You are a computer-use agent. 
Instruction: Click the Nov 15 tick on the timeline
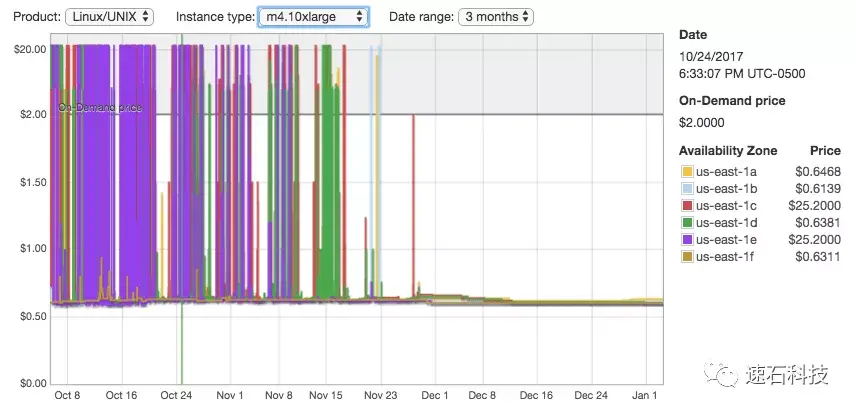pyautogui.click(x=325, y=396)
